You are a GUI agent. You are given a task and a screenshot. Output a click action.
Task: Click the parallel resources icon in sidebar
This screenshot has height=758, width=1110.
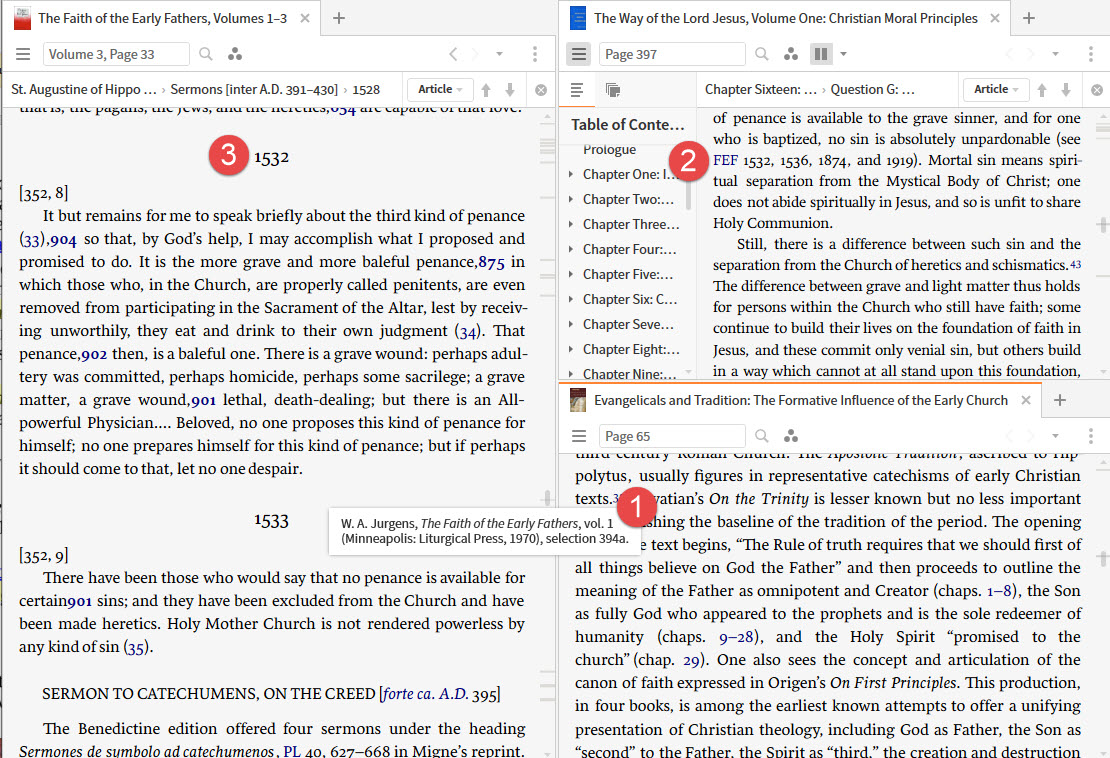coord(613,90)
